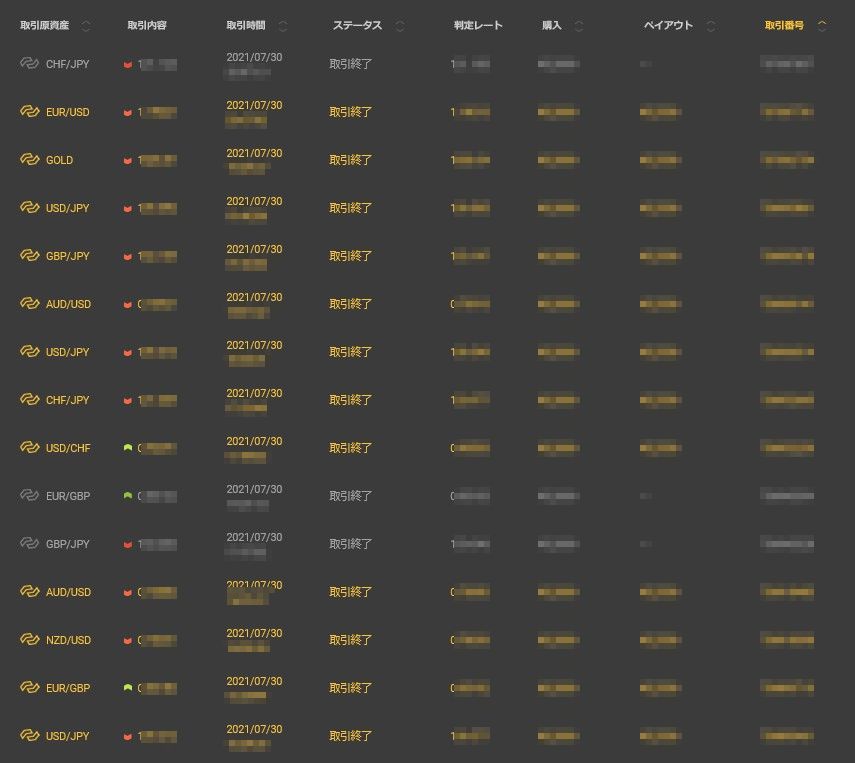Sort the table by ステータス arrows
Image resolution: width=855 pixels, height=763 pixels.
[400, 26]
